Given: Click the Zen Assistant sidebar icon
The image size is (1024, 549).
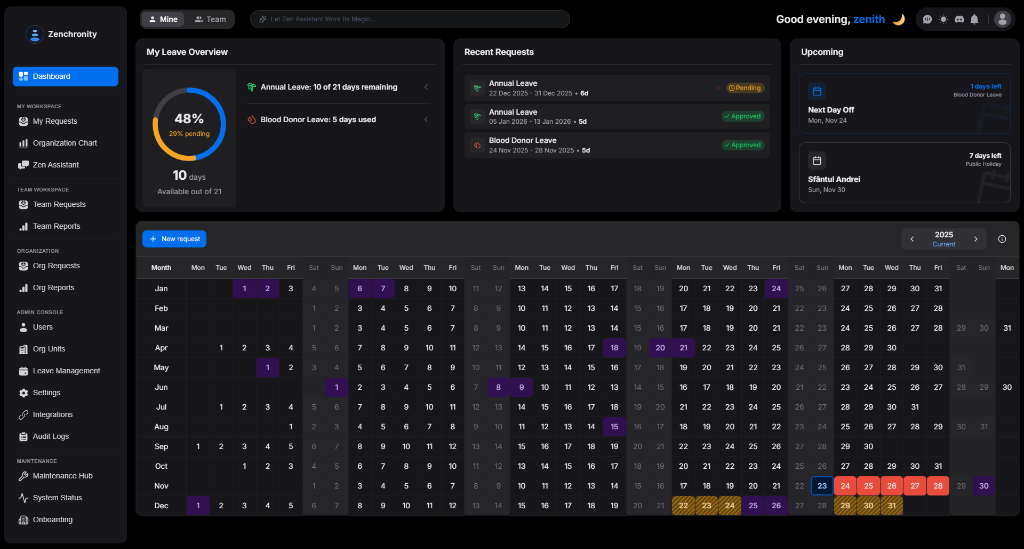Looking at the screenshot, I should click(24, 165).
